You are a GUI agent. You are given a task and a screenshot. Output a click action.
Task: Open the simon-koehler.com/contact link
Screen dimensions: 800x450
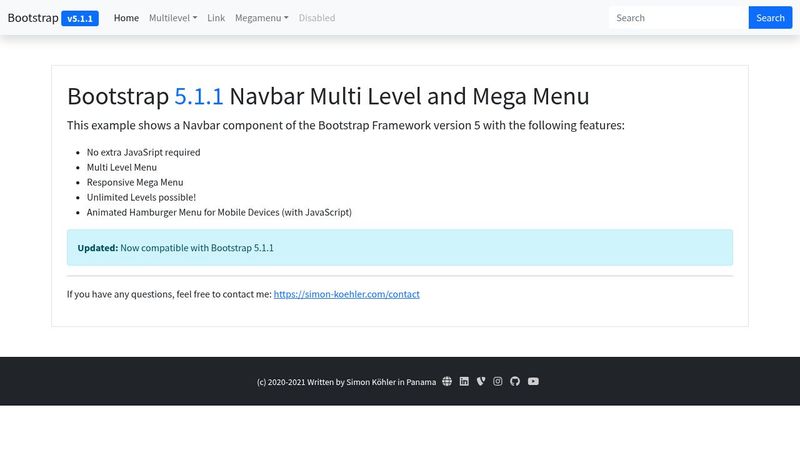click(x=346, y=294)
